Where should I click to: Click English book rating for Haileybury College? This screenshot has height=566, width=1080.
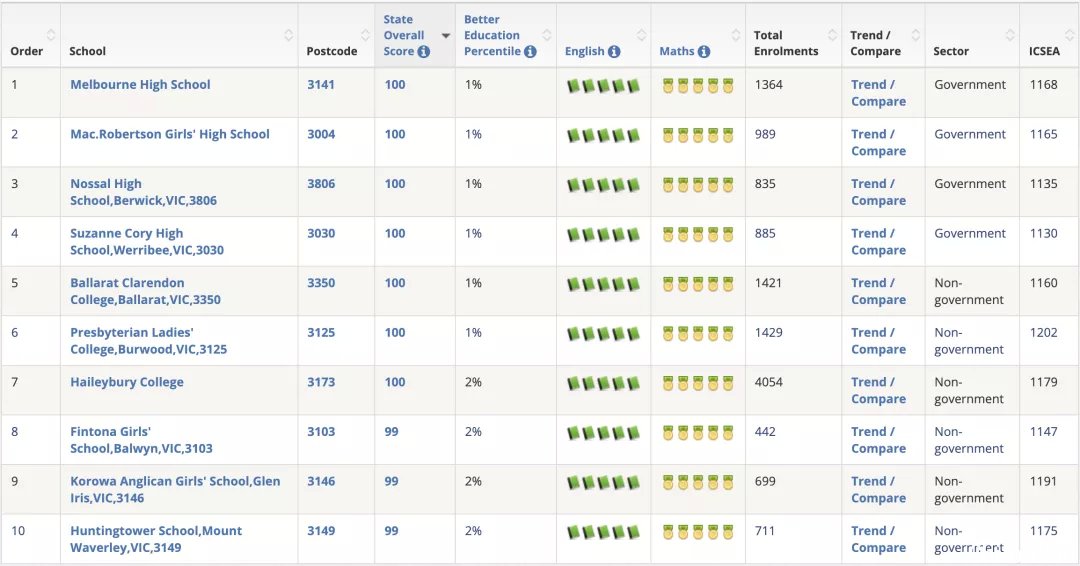click(603, 384)
